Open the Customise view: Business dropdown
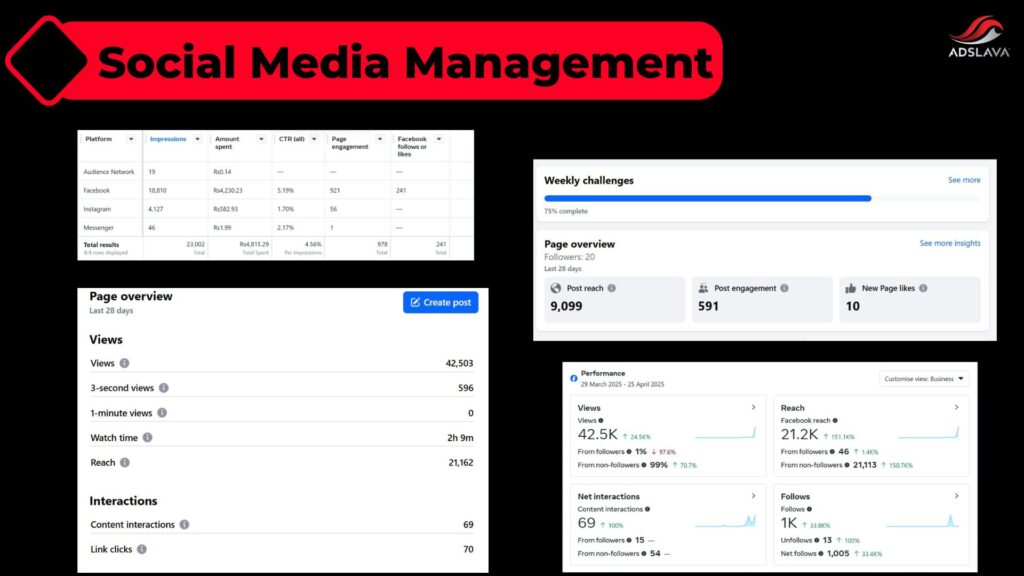 [x=923, y=379]
